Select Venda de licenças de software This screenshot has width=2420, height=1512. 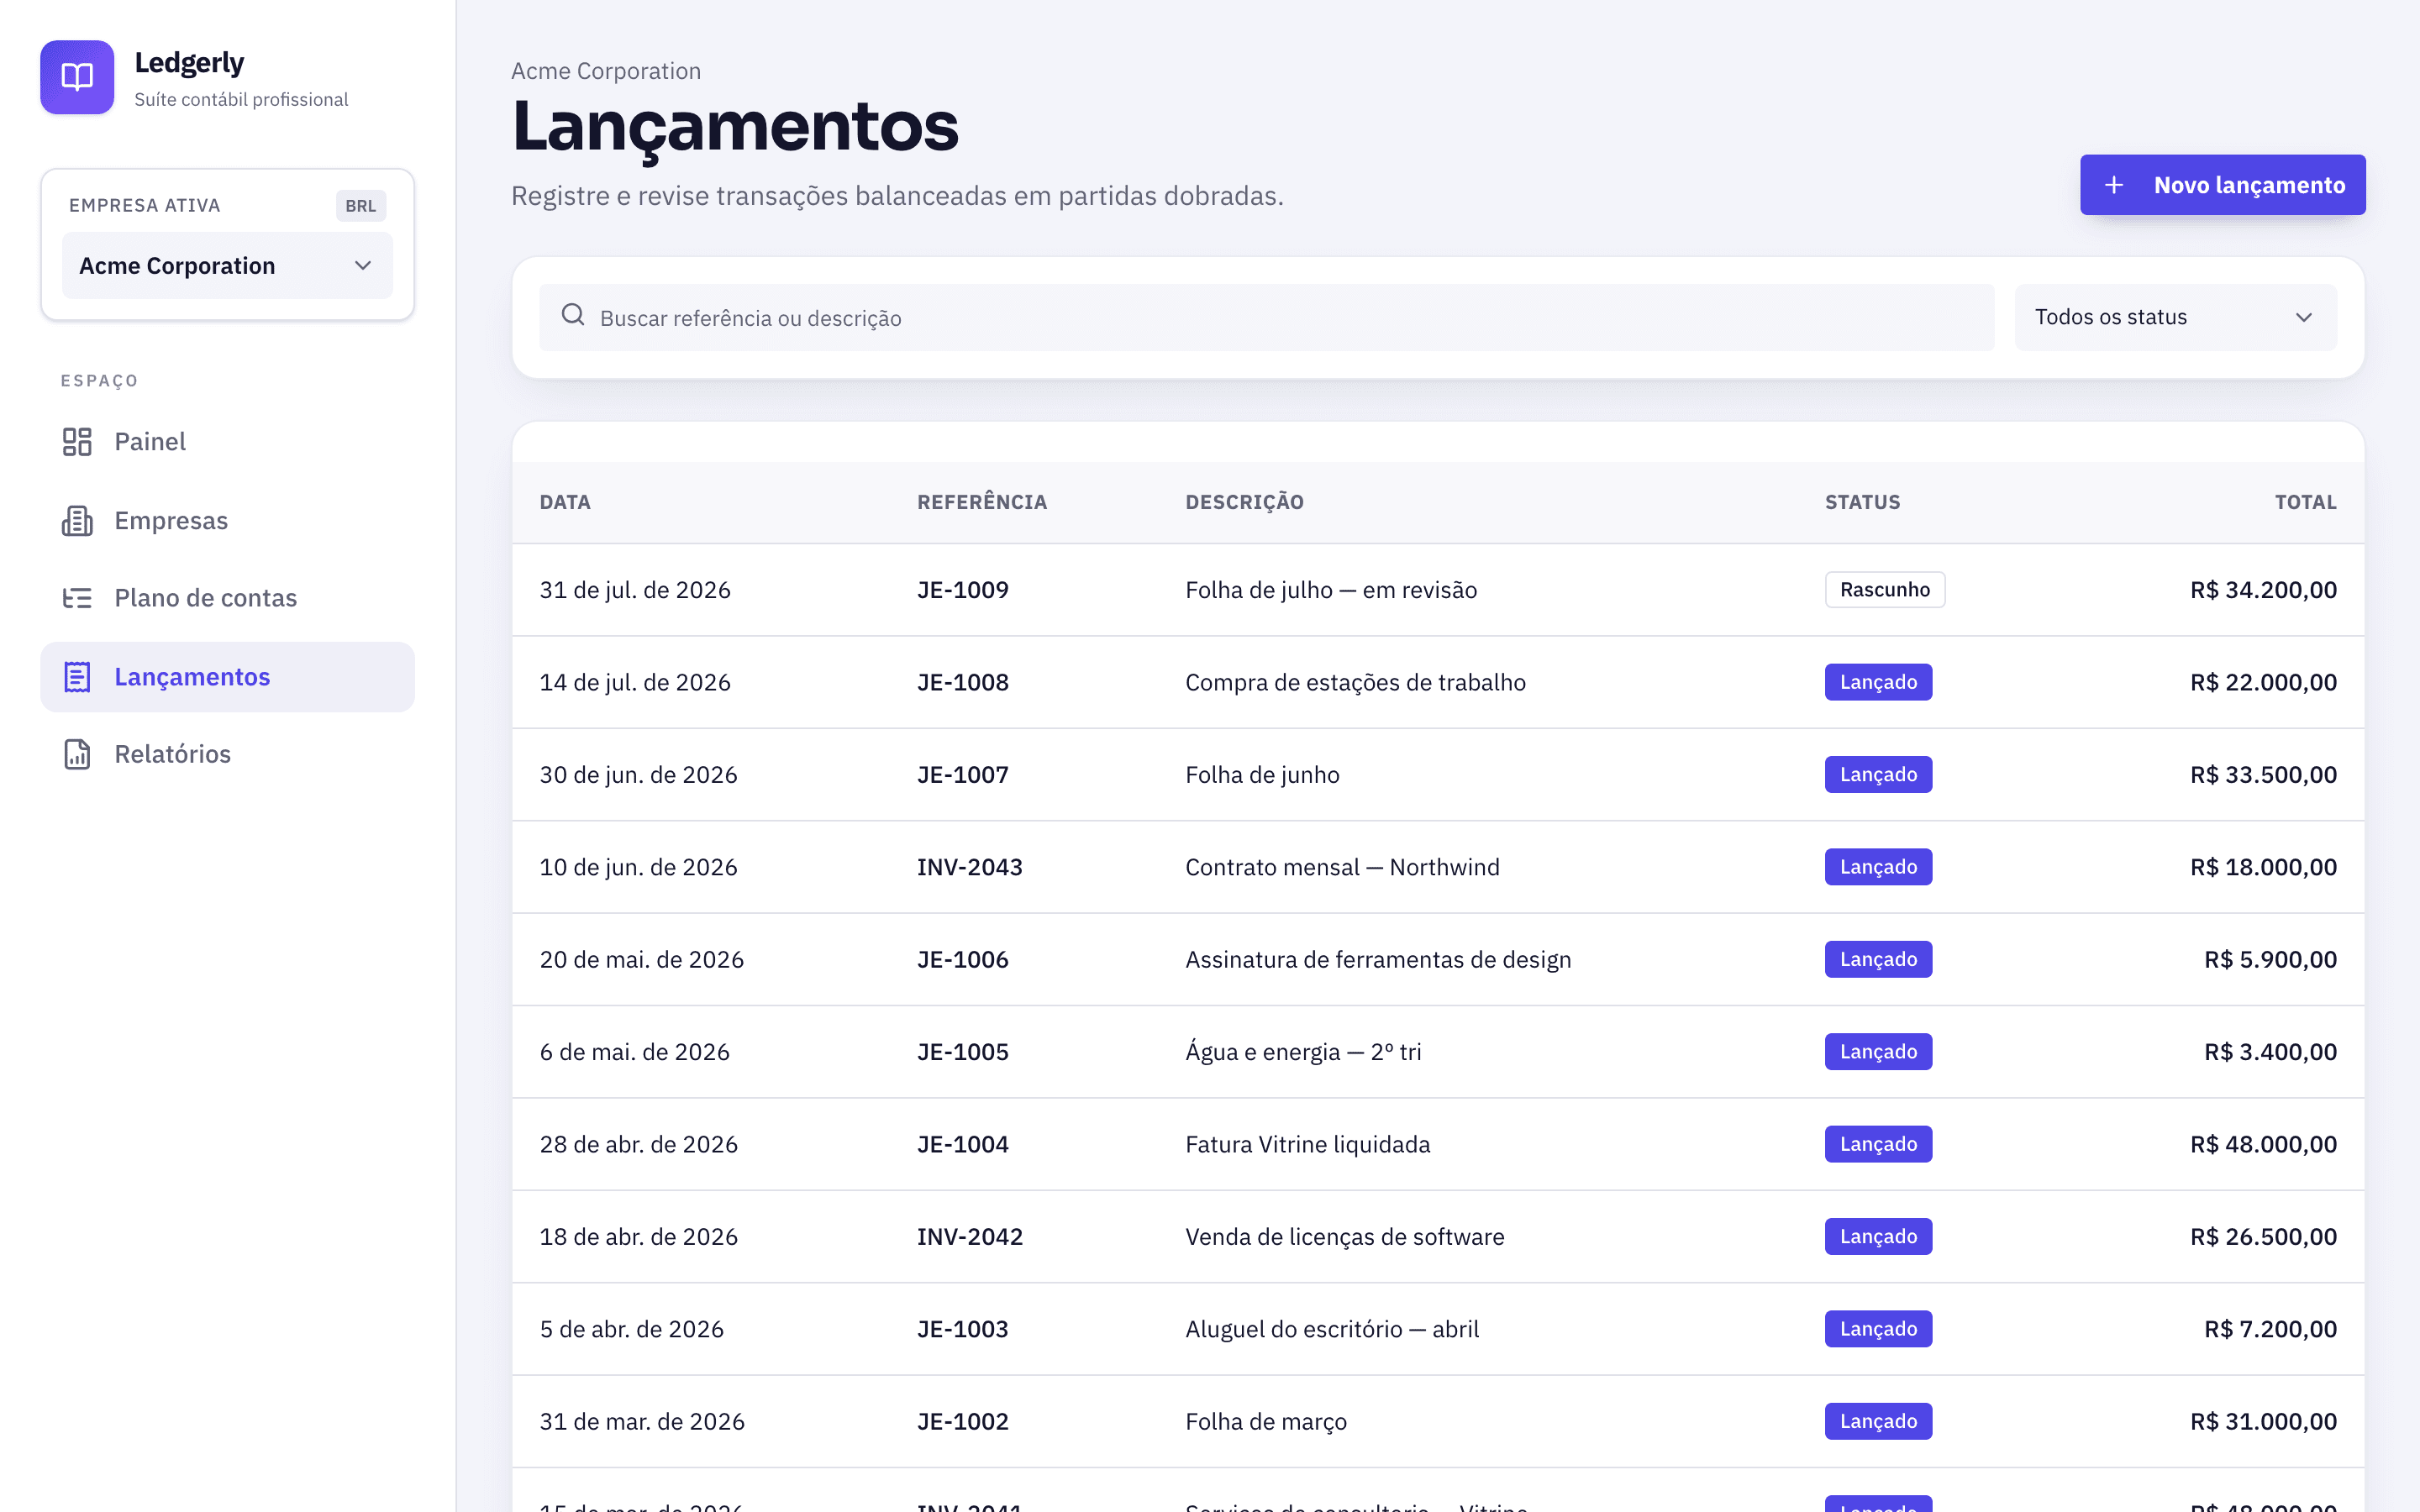coord(1344,1237)
